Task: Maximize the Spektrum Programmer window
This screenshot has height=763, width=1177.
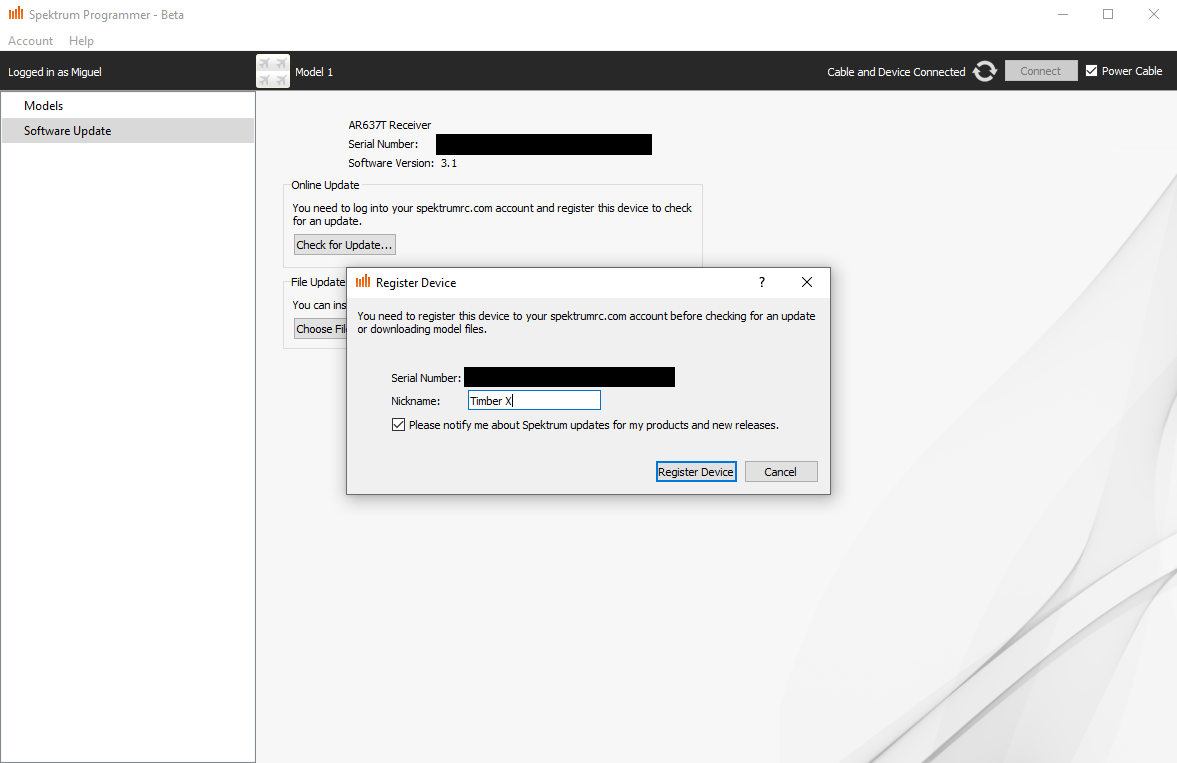Action: [1108, 15]
